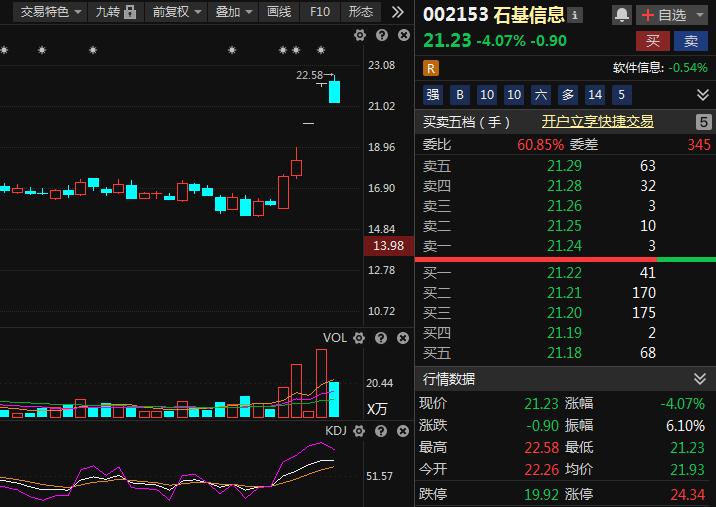Click the 涨停 price 24.34
The height and width of the screenshot is (507, 716).
[688, 494]
